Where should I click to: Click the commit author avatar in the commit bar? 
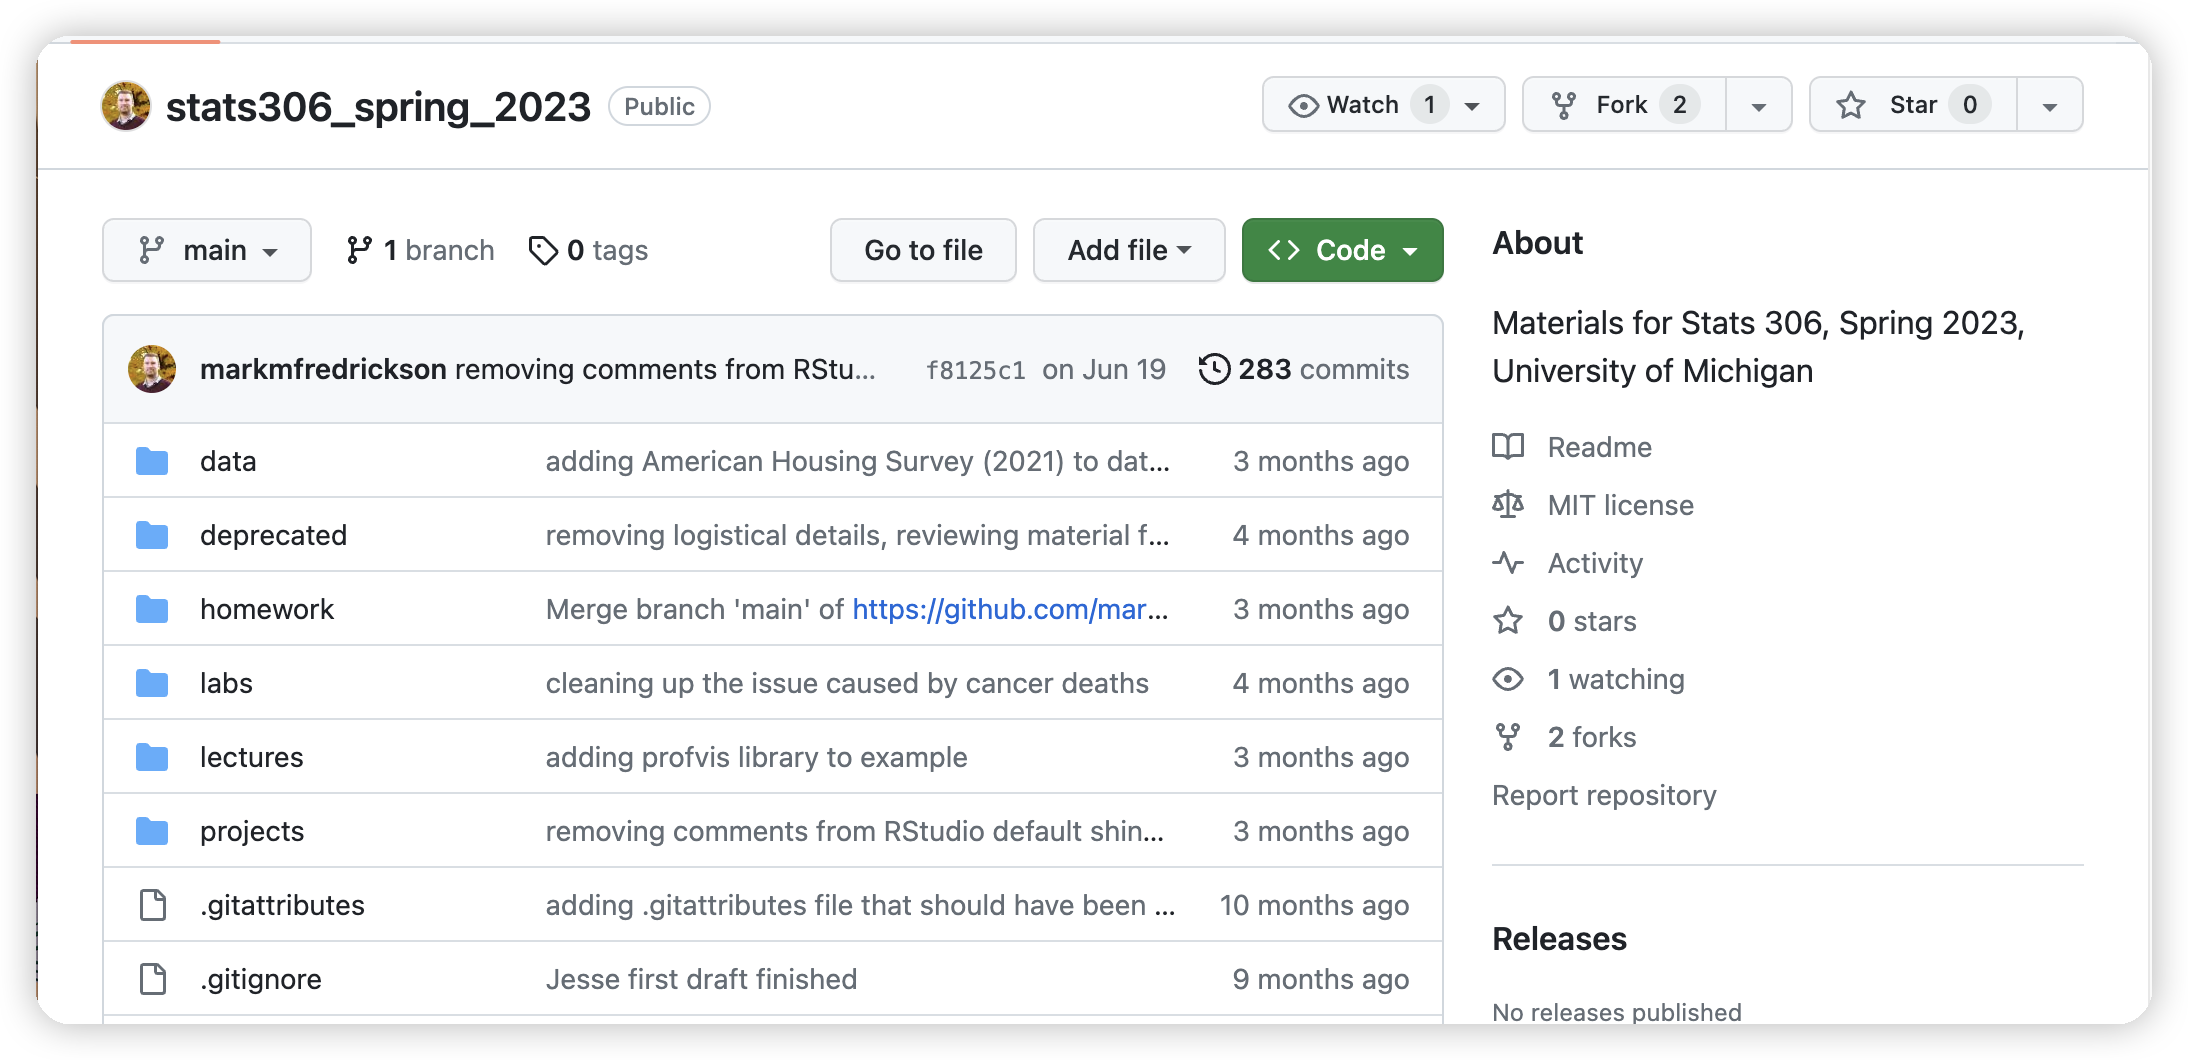[152, 369]
